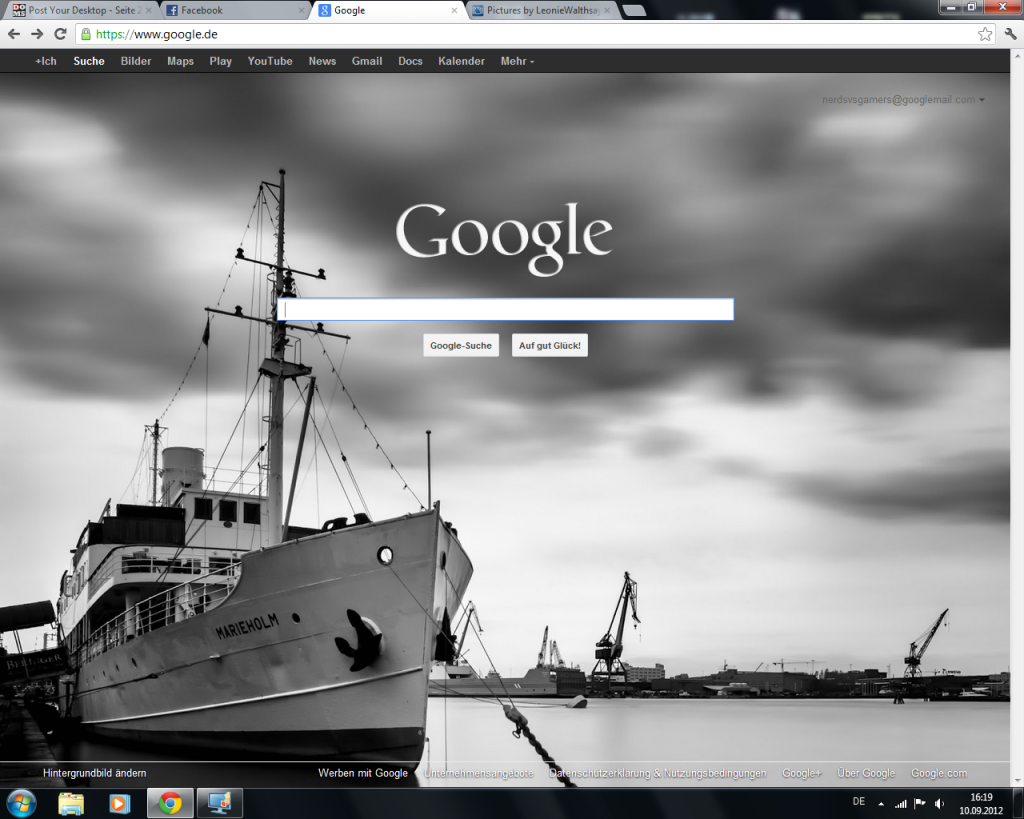
Task: Click Hintergrundbild ändern link
Action: coord(95,773)
